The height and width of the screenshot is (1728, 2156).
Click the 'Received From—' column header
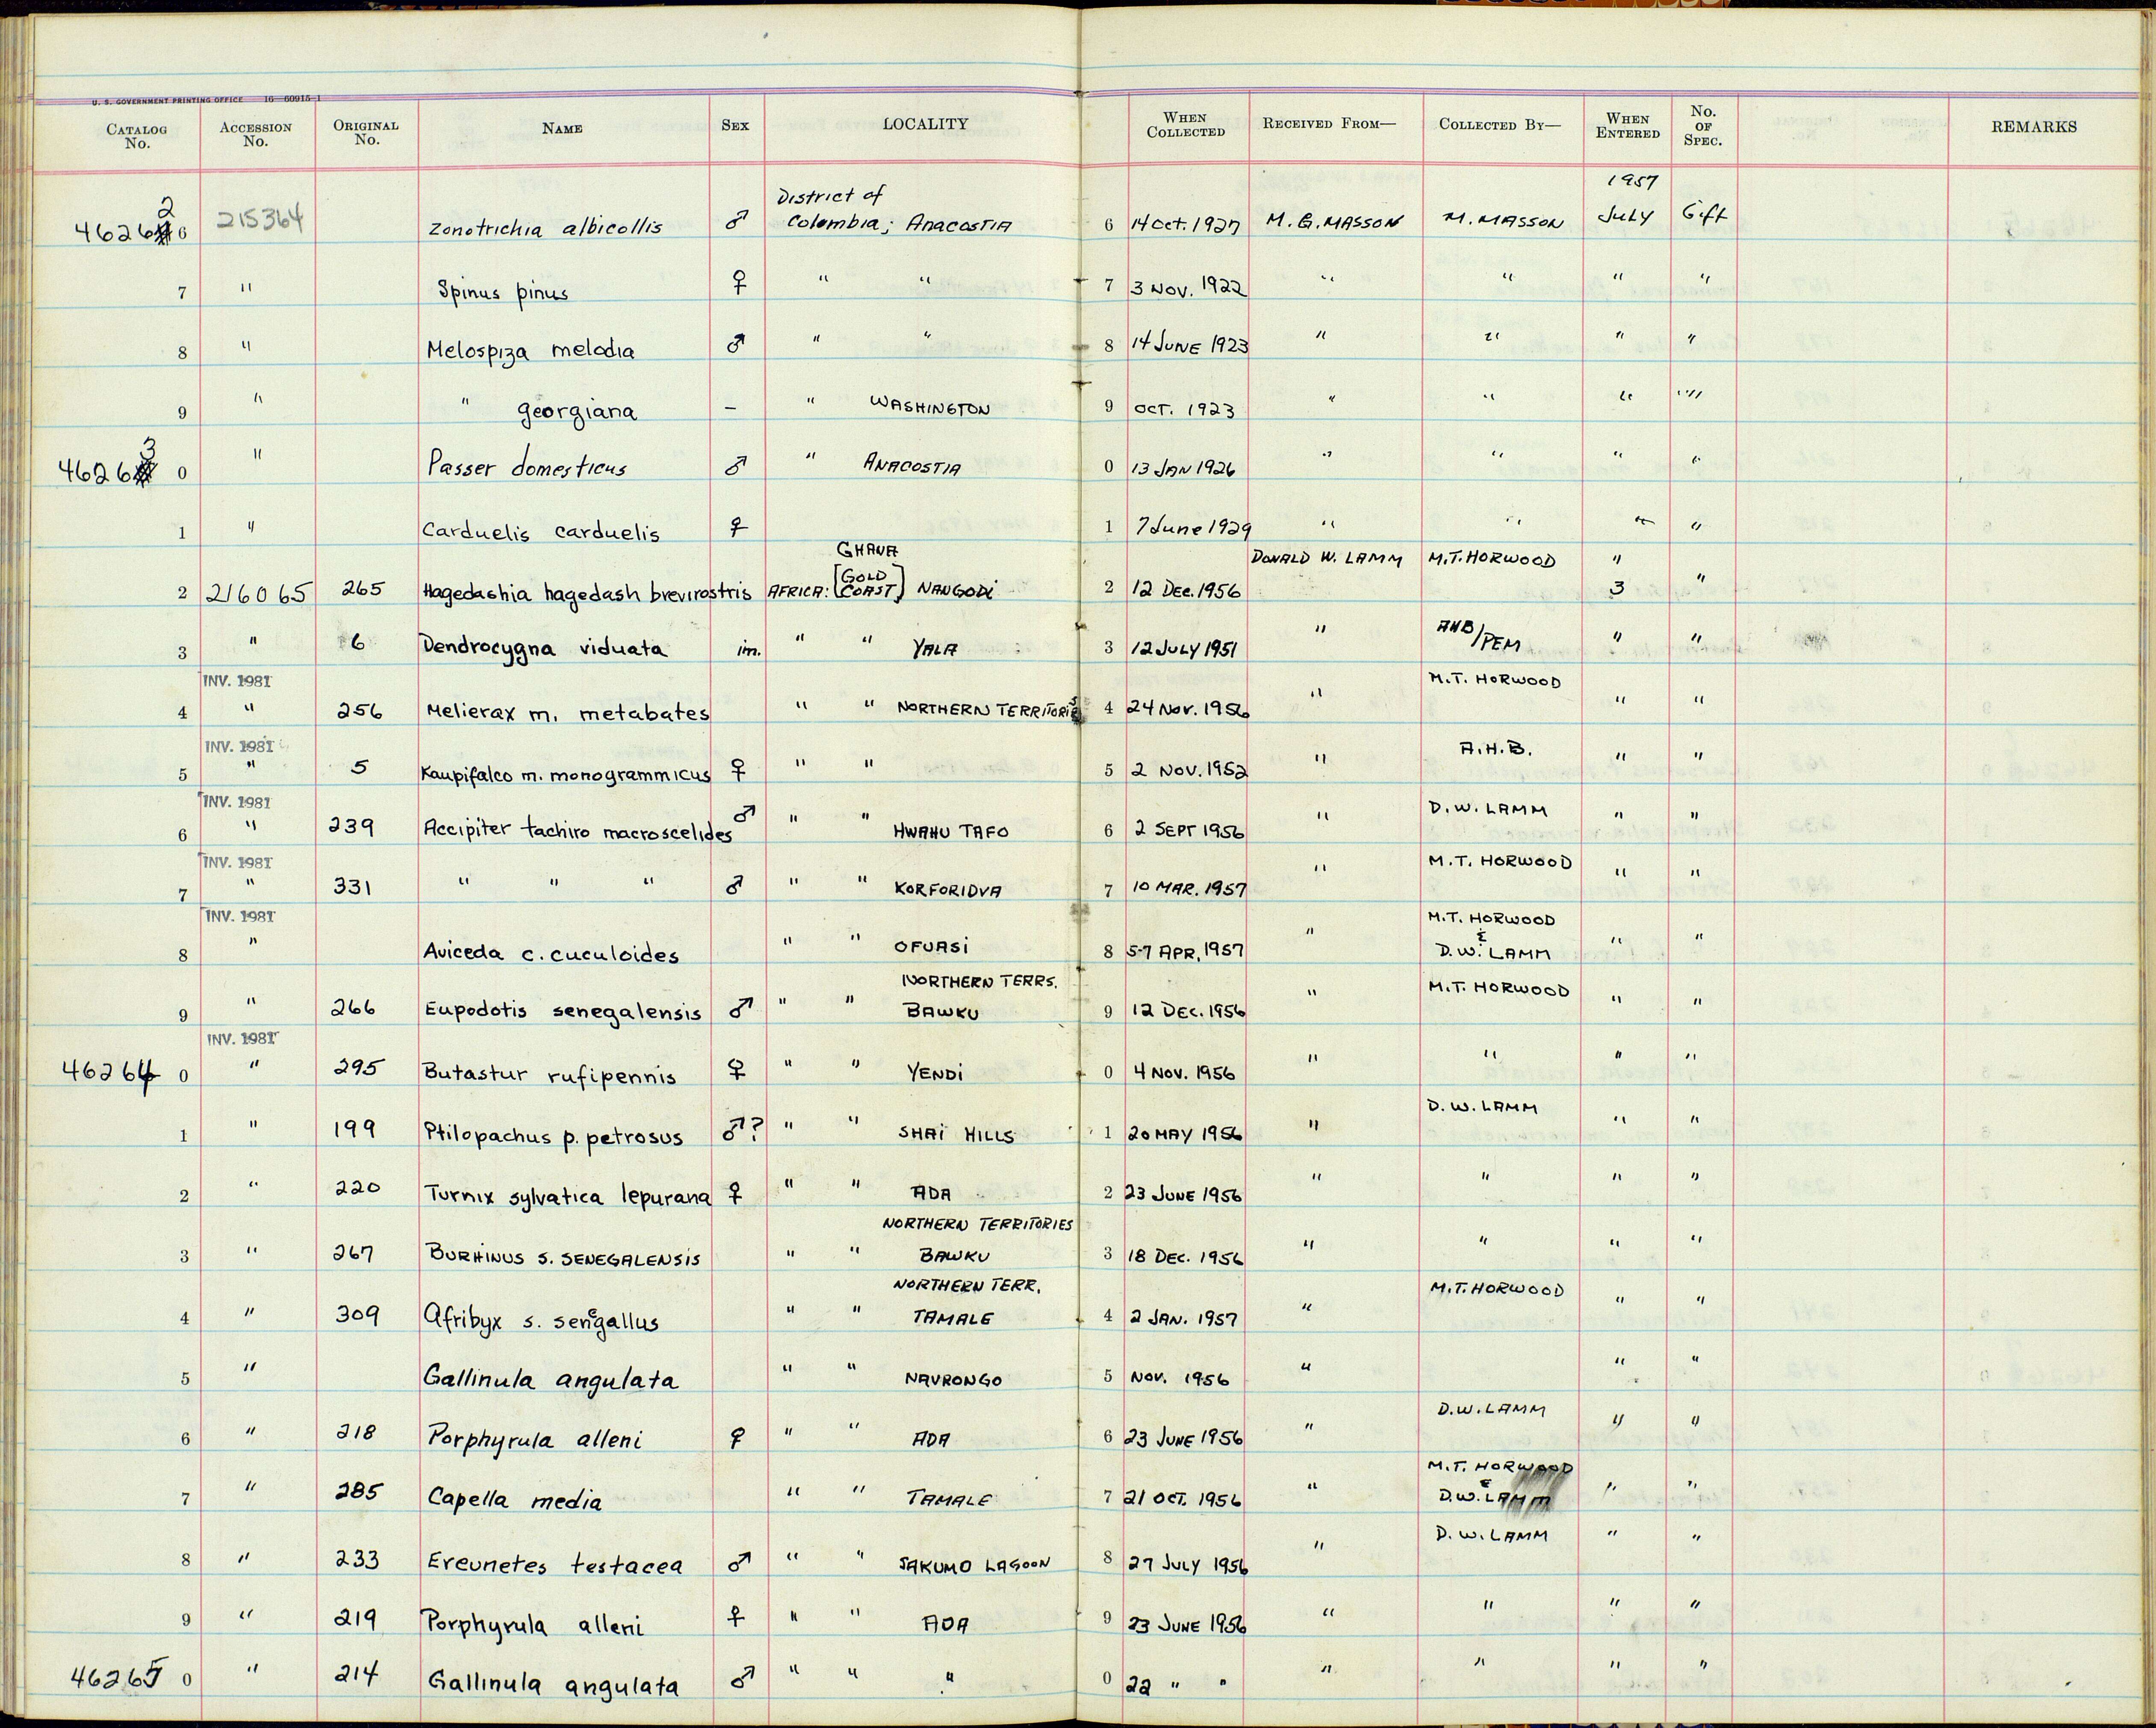(x=1329, y=124)
